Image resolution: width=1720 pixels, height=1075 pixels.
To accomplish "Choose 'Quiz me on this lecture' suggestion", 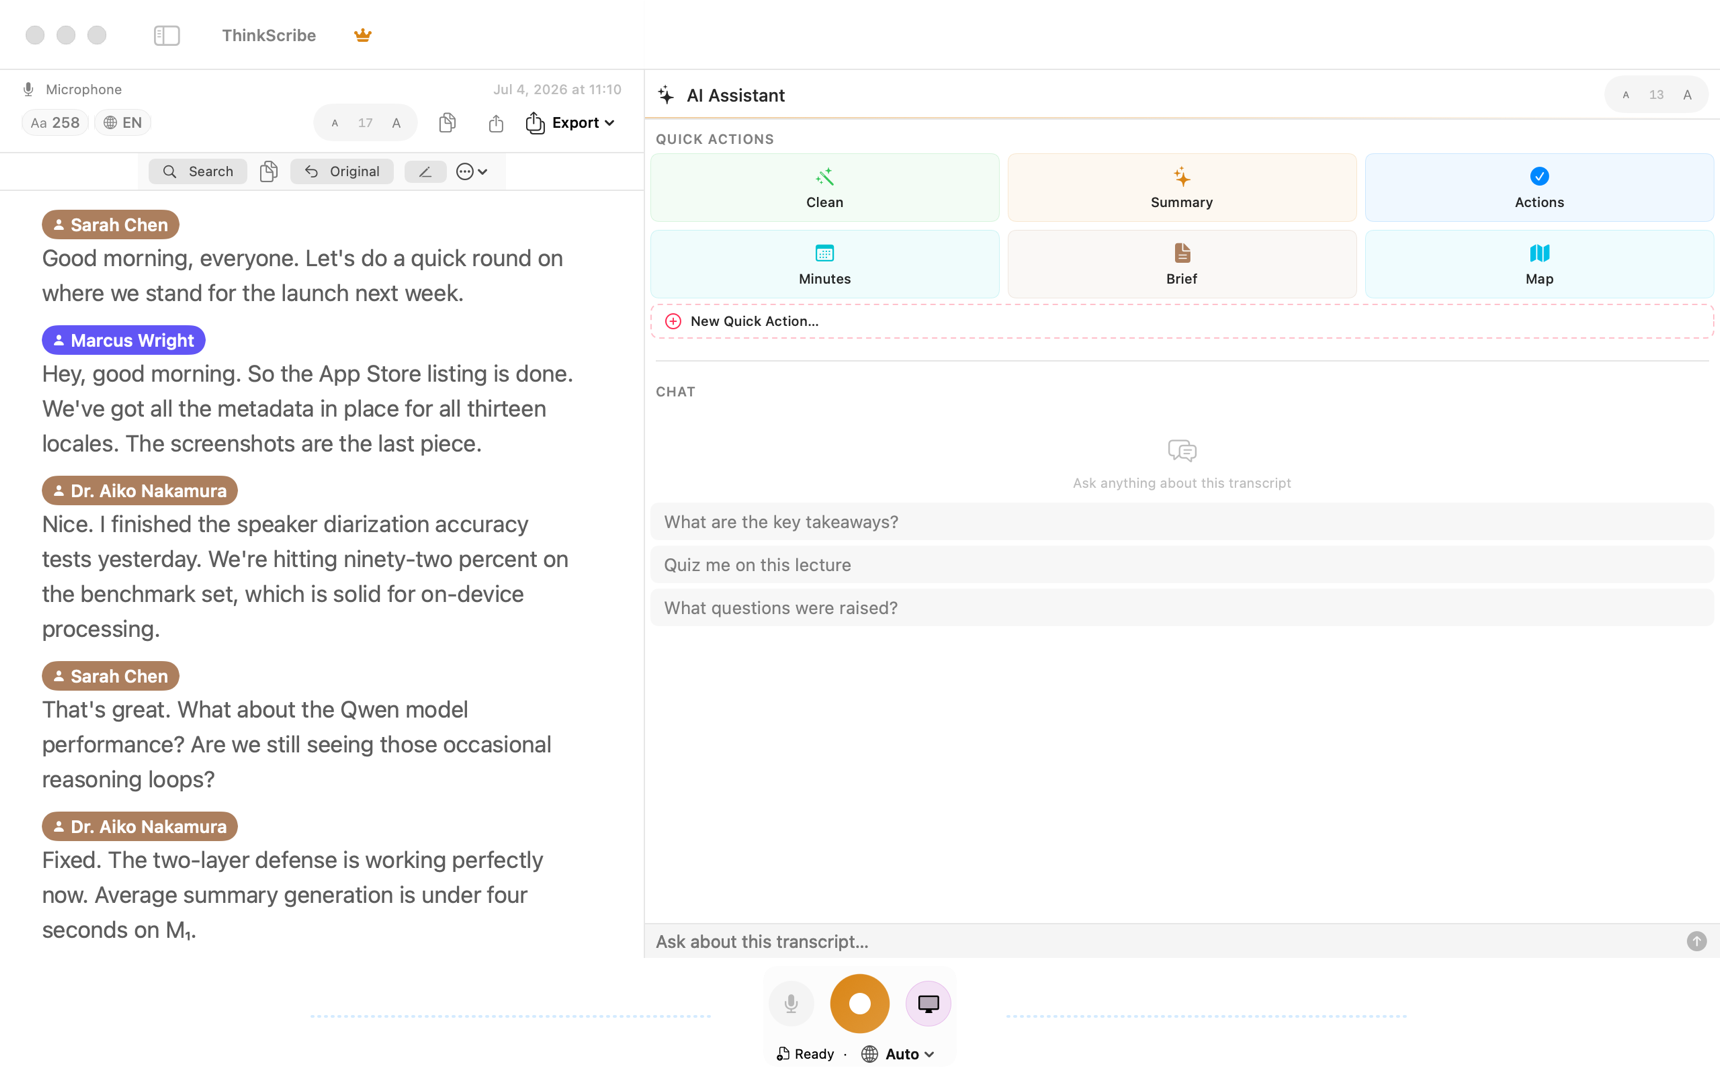I will (x=1182, y=565).
